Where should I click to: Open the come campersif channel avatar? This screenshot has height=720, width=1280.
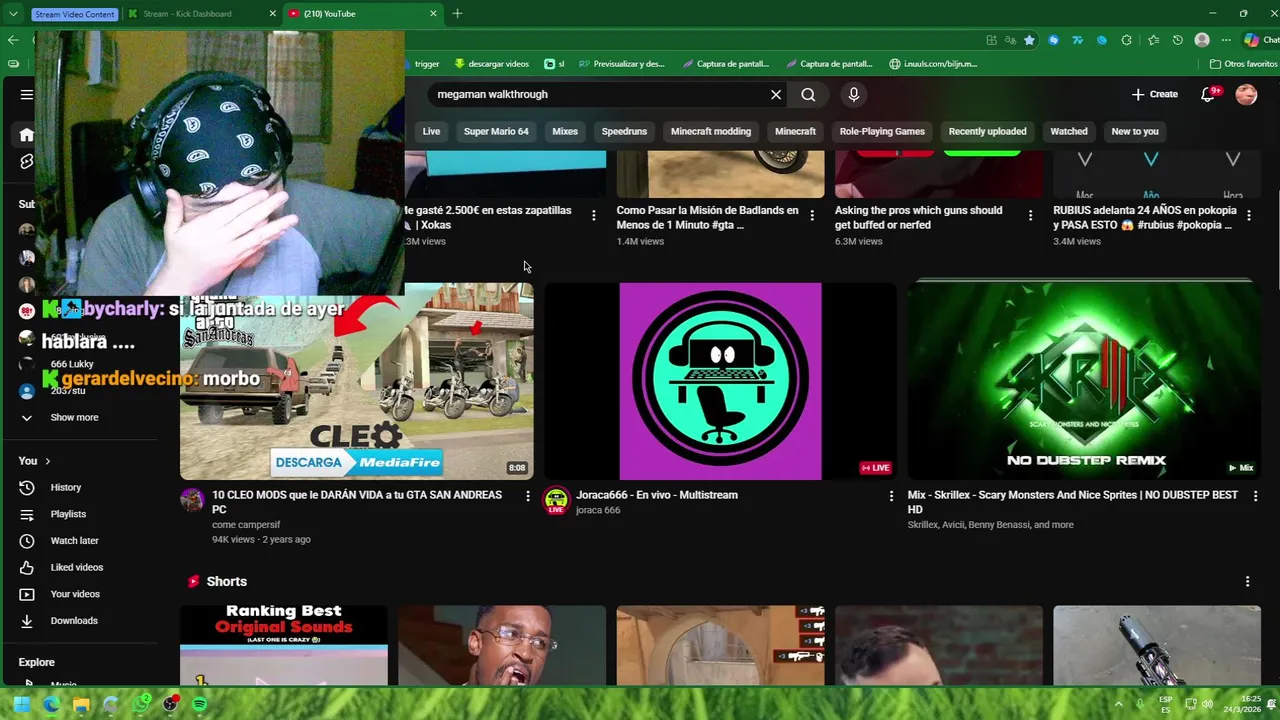click(x=192, y=500)
